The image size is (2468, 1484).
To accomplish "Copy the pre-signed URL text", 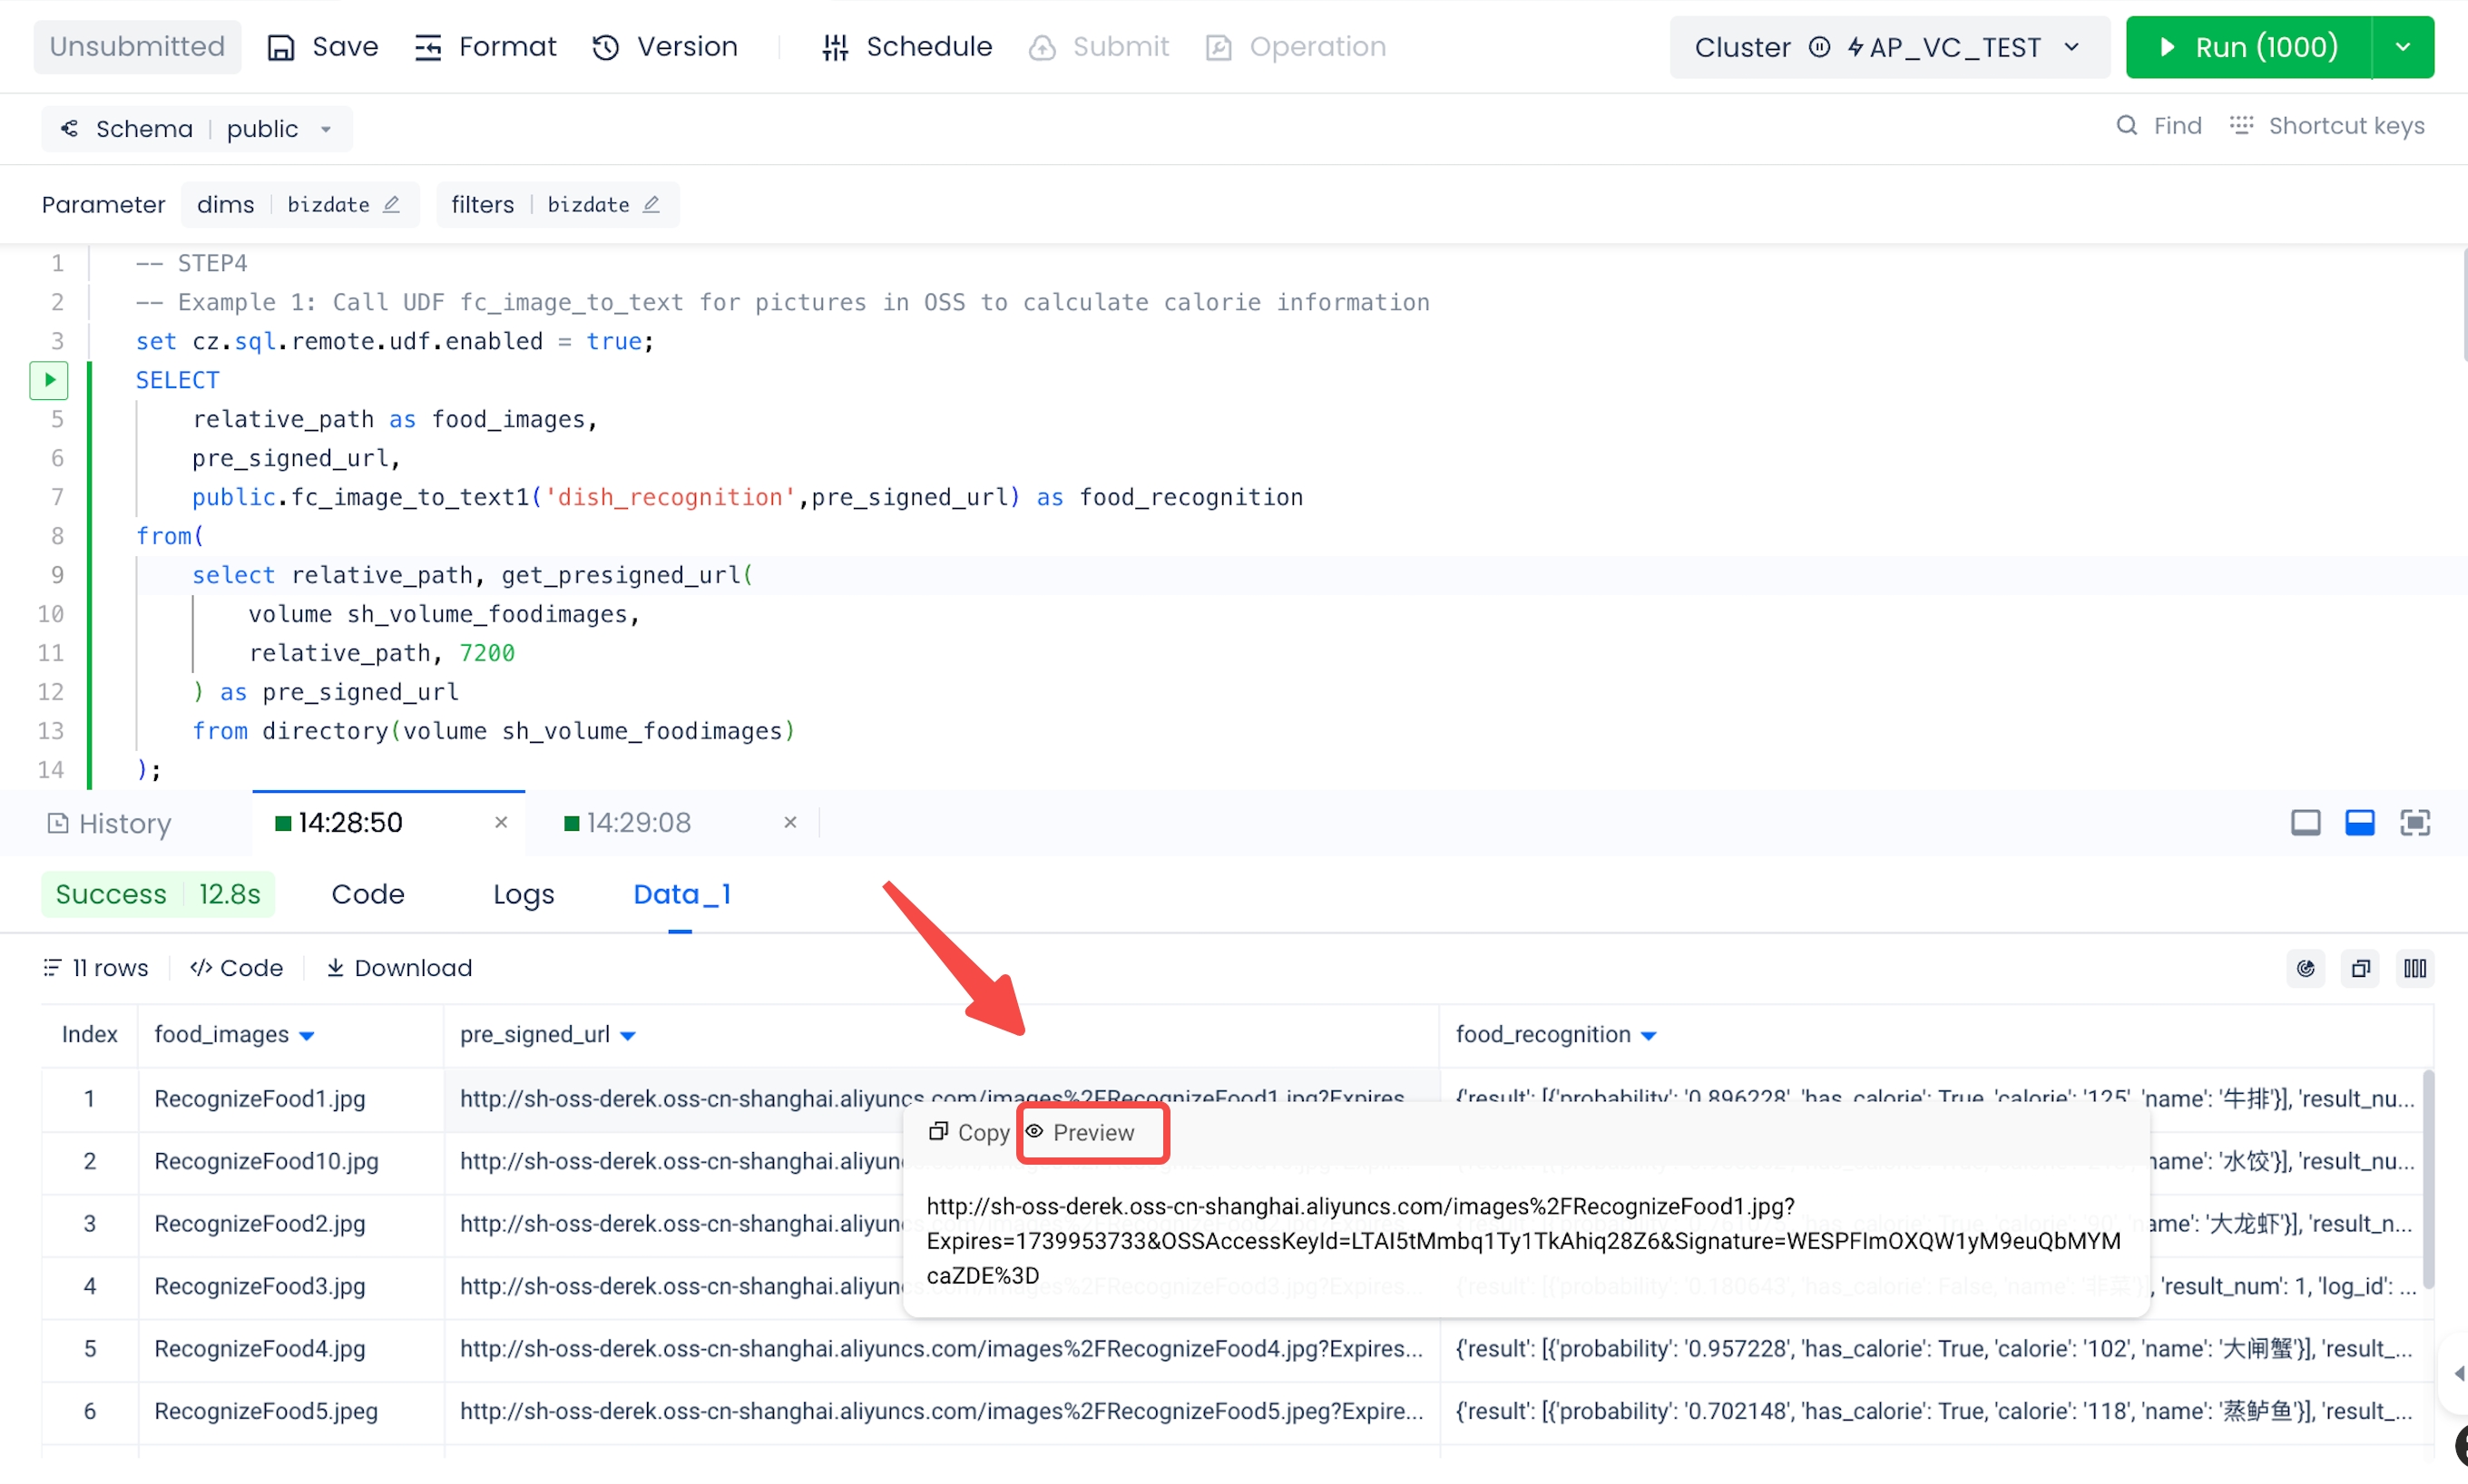I will point(968,1132).
